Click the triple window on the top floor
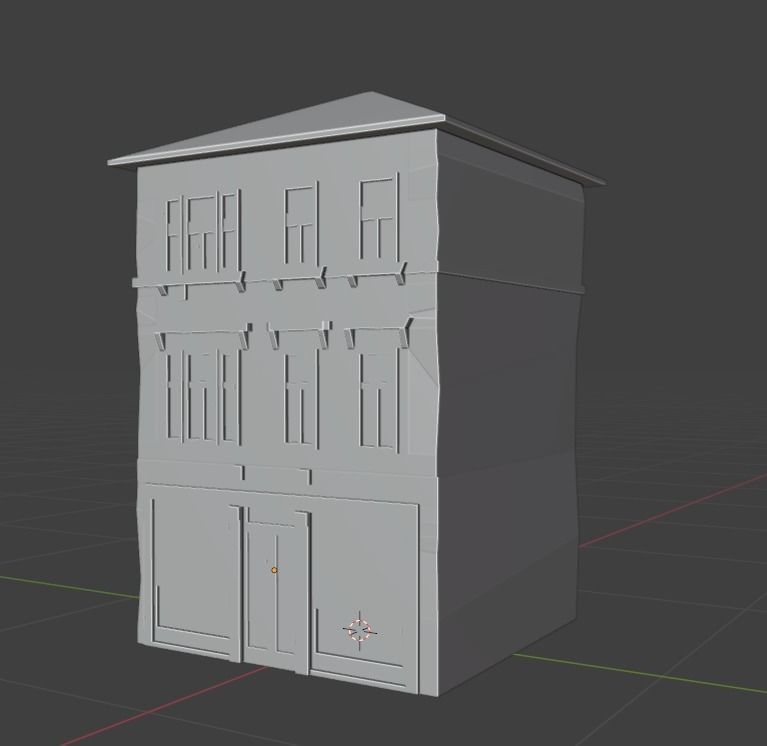767x746 pixels. 203,233
